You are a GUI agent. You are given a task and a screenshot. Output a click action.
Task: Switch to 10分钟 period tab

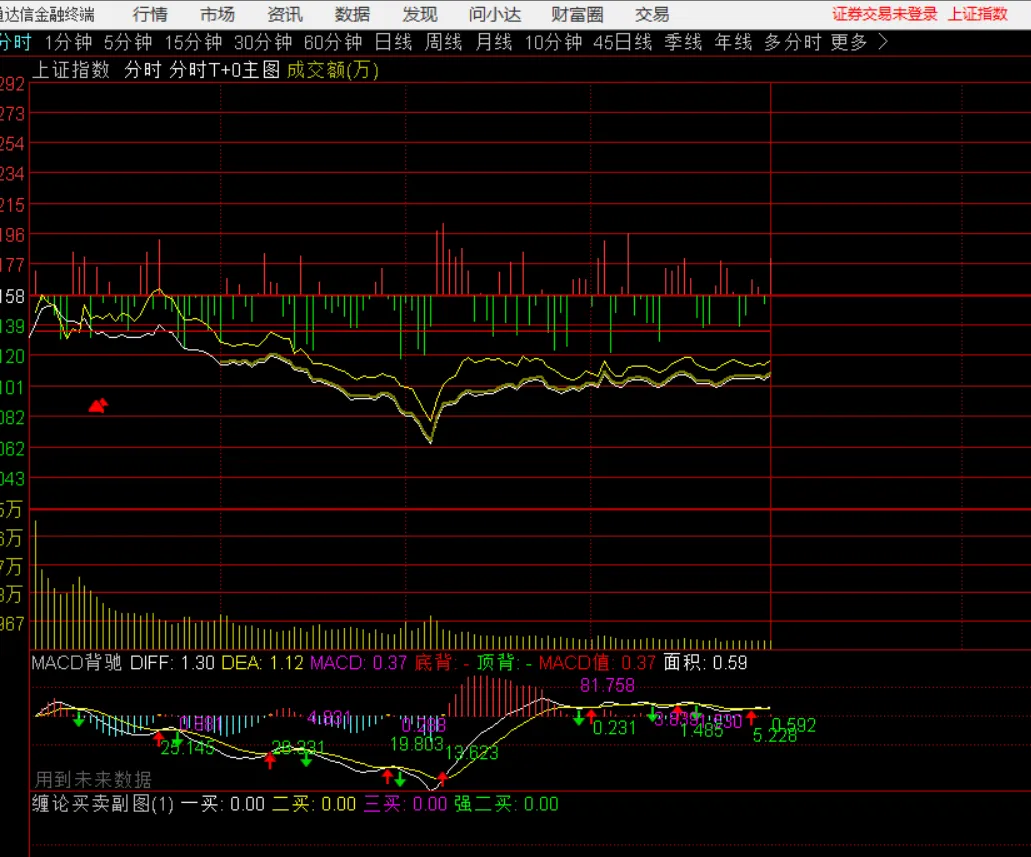pyautogui.click(x=553, y=43)
